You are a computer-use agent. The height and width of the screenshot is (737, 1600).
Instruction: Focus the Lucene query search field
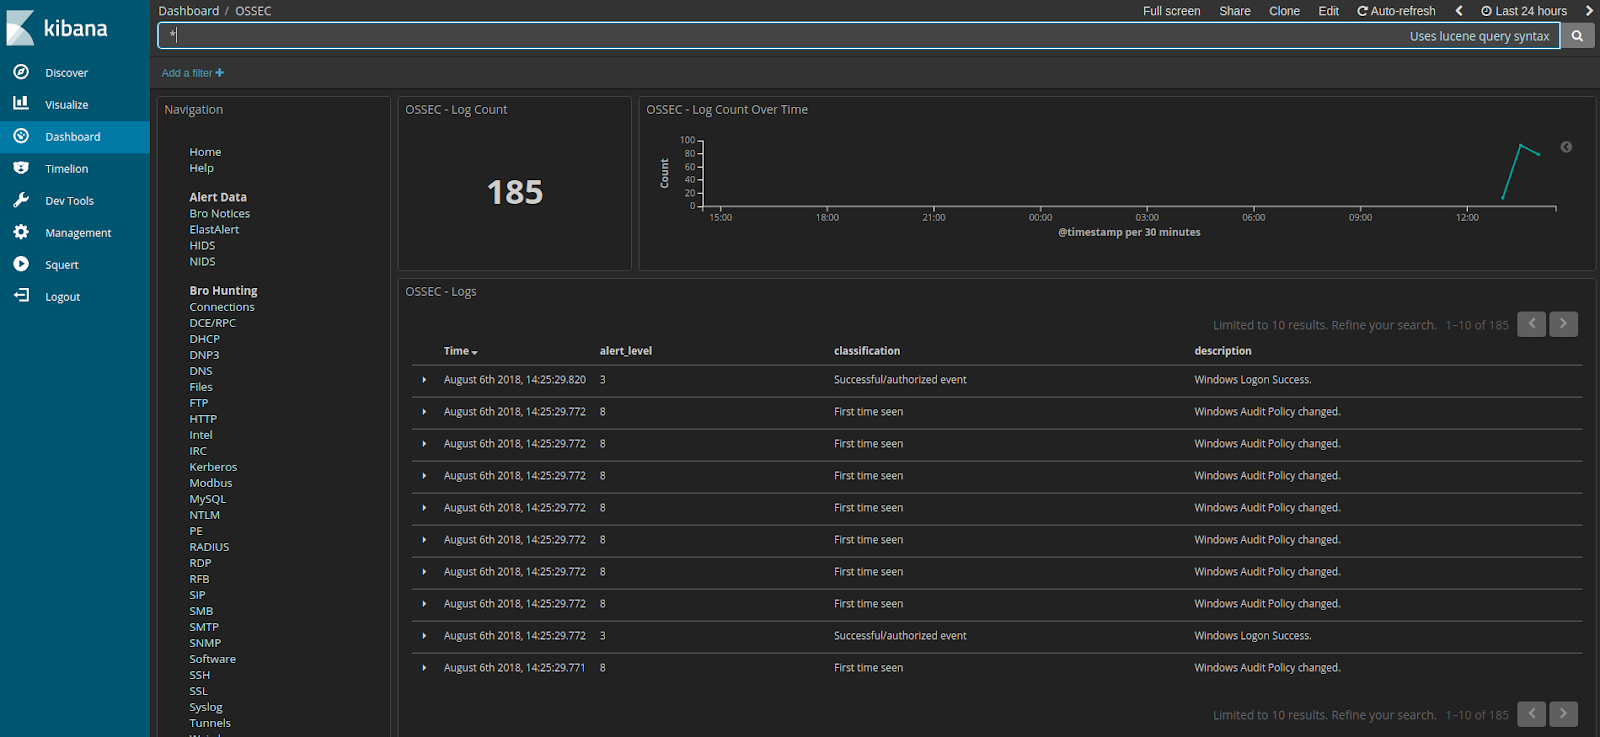tap(858, 36)
